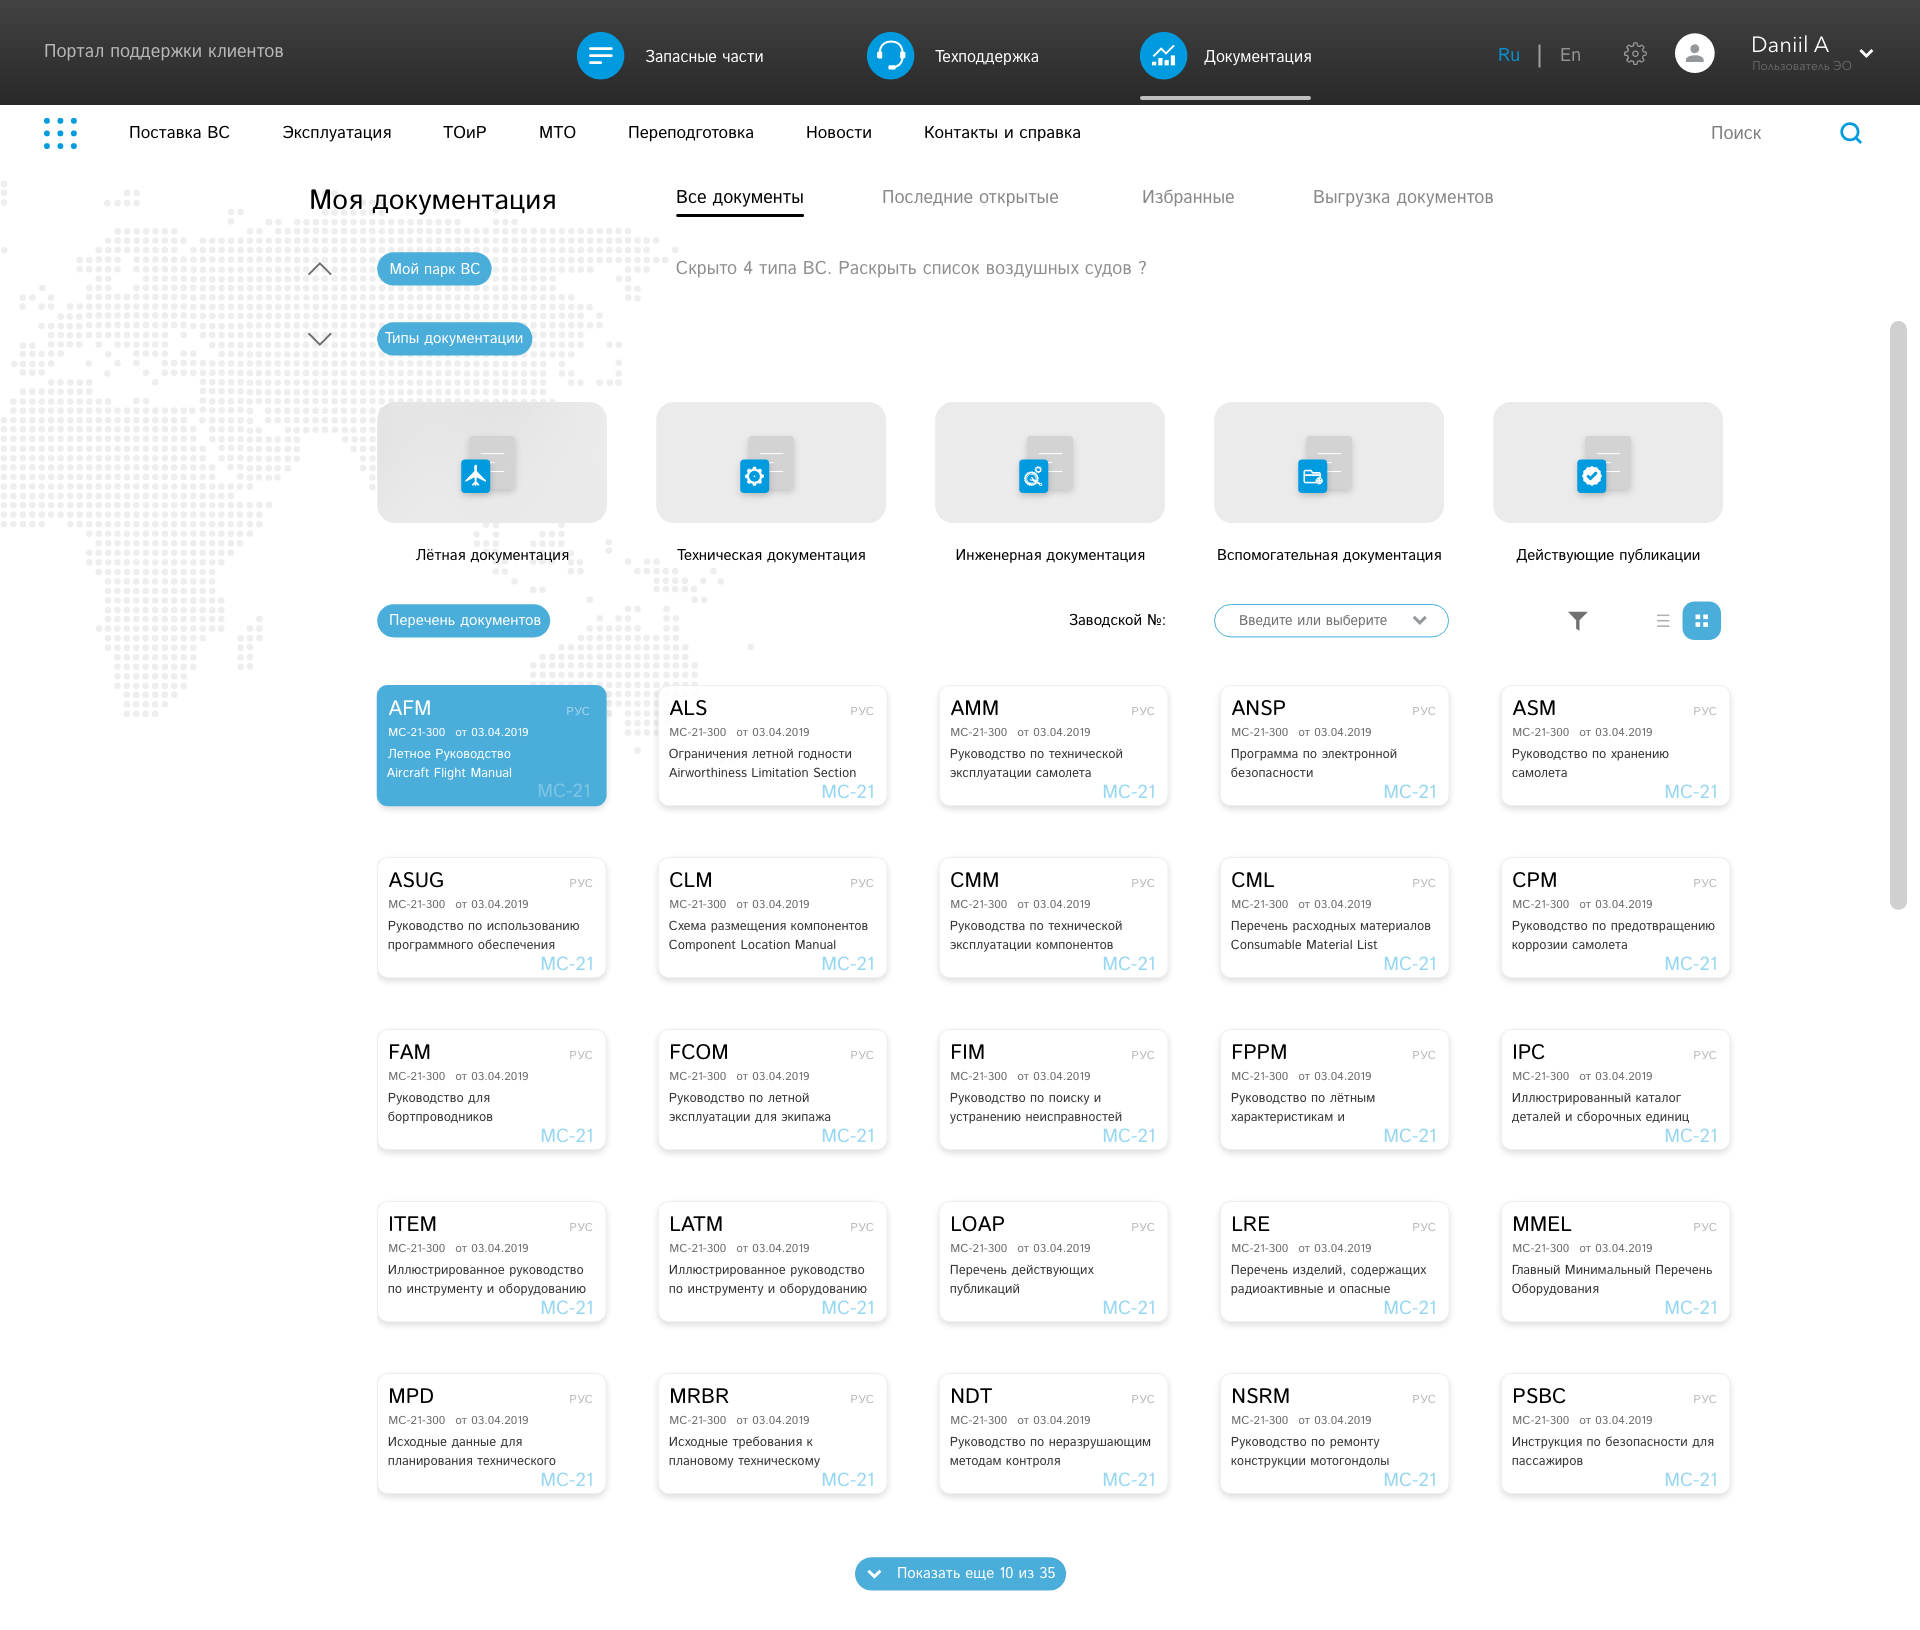Switch language to Ru
1920x1630 pixels.
coord(1509,55)
